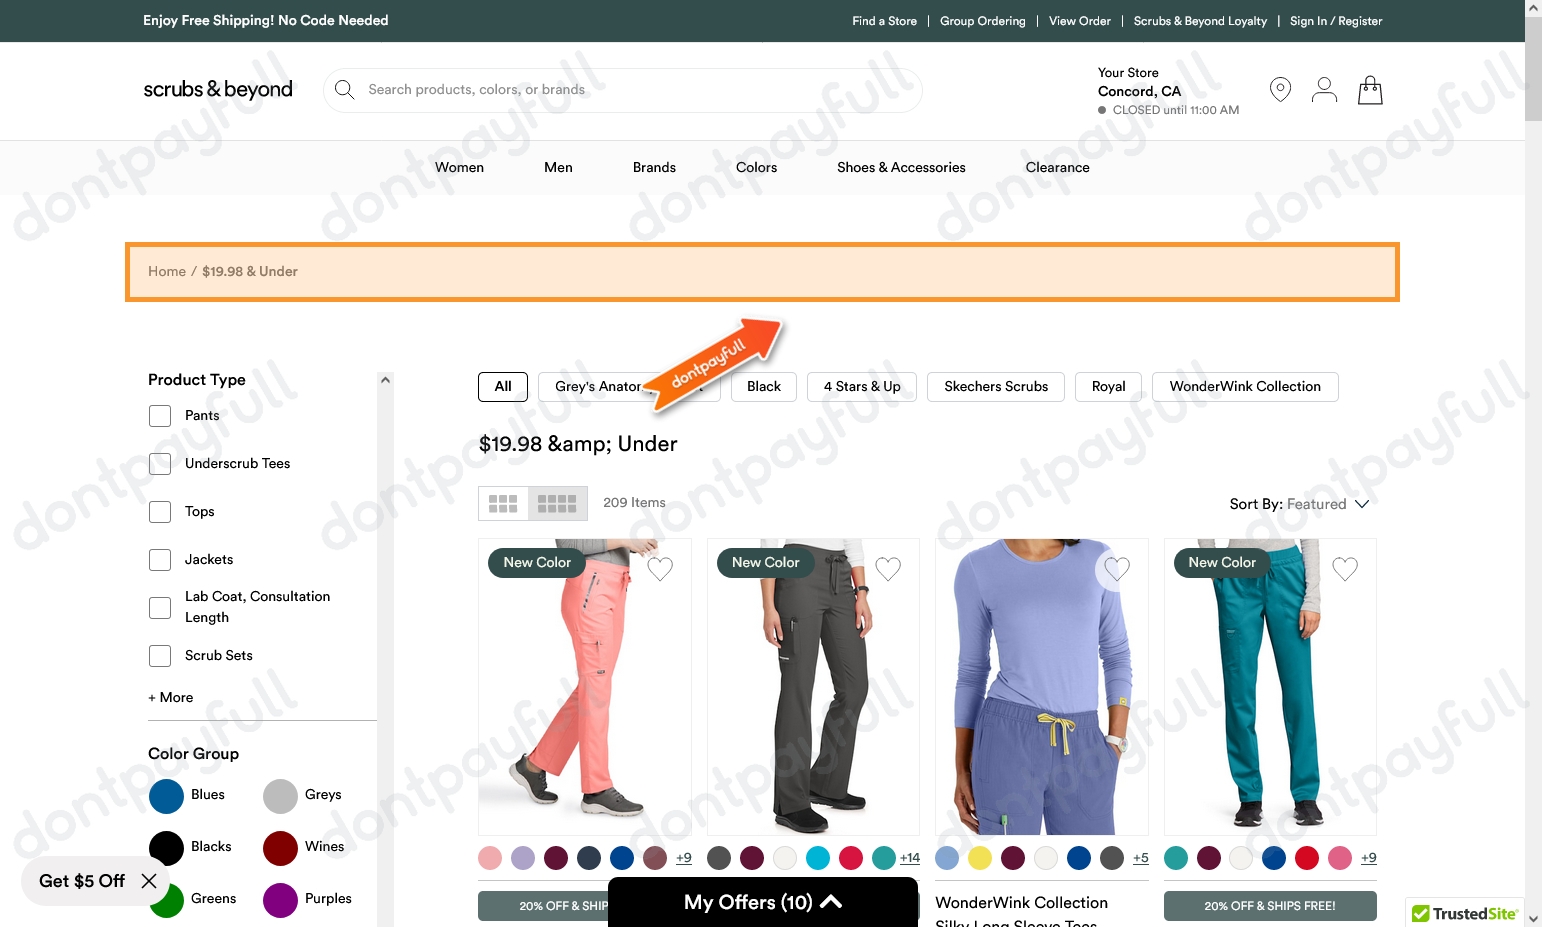Click the TrustedSite badge
This screenshot has width=1542, height=927.
point(1464,913)
